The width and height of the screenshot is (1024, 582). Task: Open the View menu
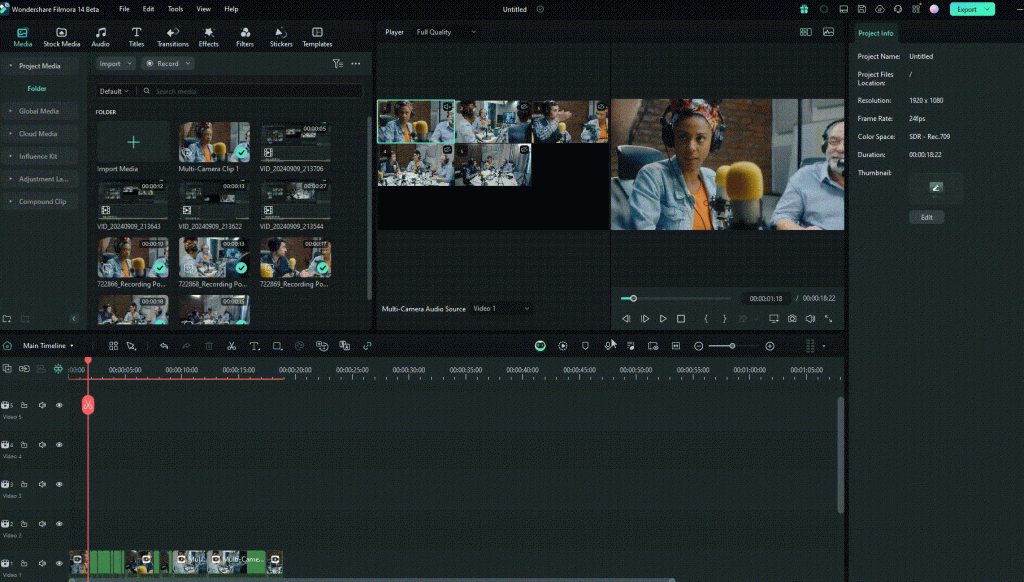click(204, 9)
